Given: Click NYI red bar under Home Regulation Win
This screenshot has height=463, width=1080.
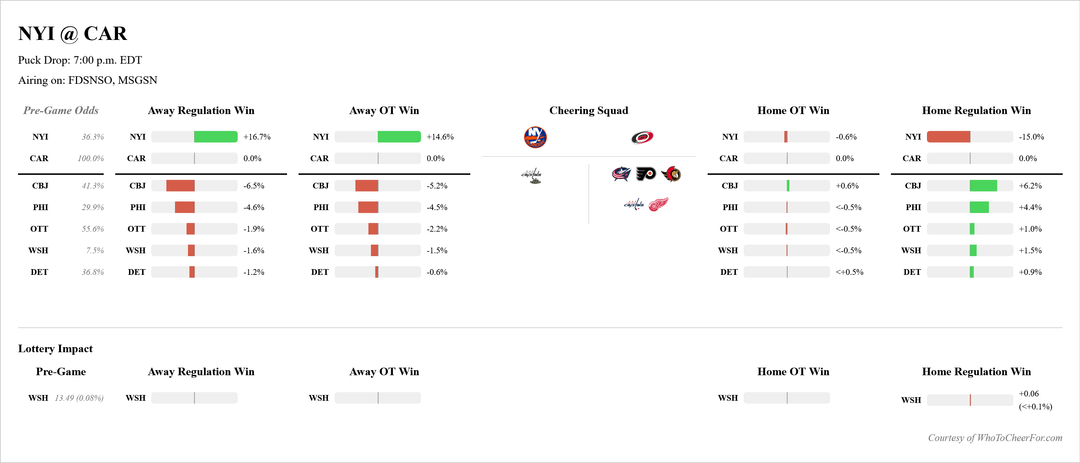Looking at the screenshot, I should coord(948,136).
